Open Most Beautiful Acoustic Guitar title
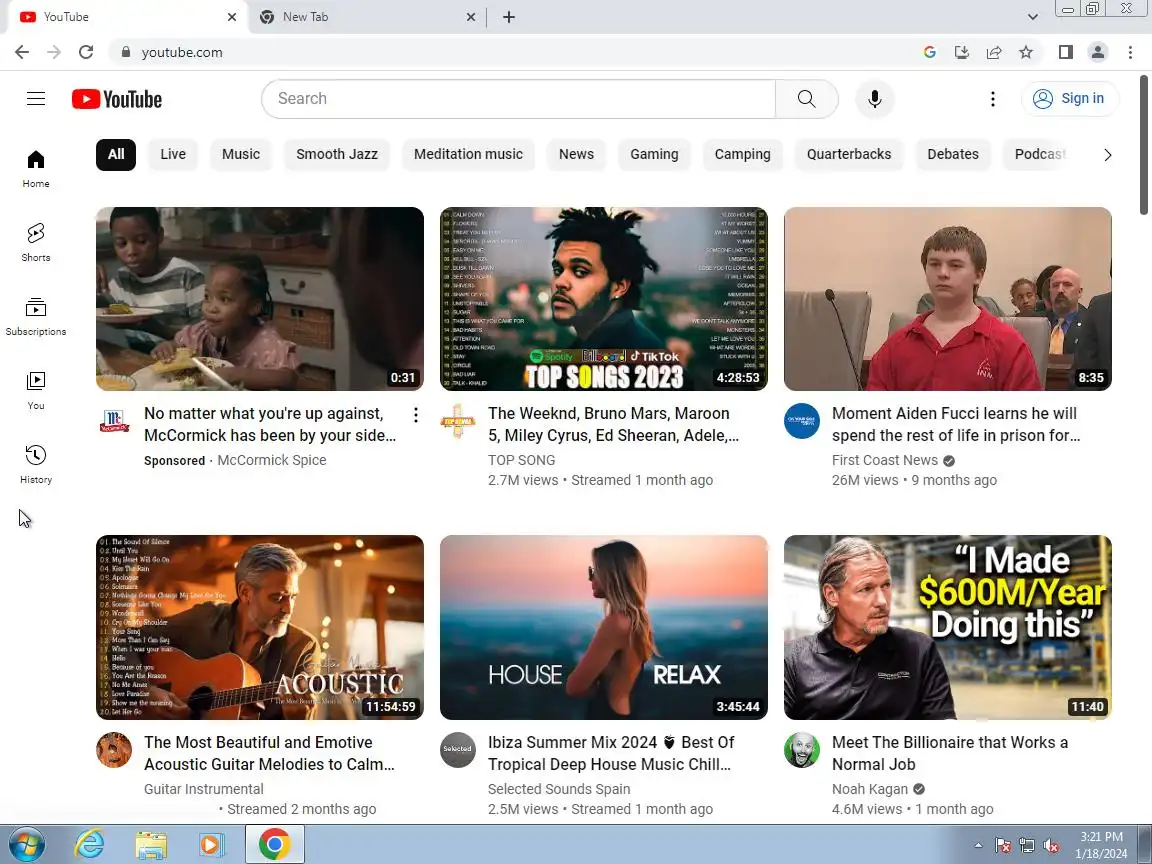Image resolution: width=1152 pixels, height=864 pixels. [269, 753]
